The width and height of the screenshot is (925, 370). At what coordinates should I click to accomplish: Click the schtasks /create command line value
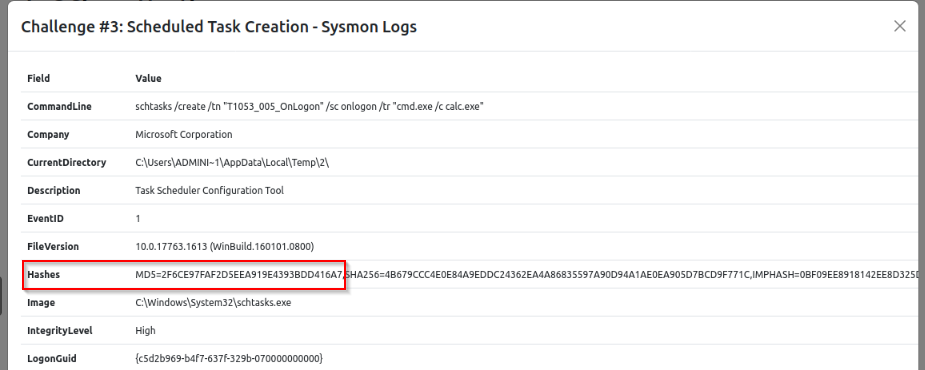click(310, 106)
